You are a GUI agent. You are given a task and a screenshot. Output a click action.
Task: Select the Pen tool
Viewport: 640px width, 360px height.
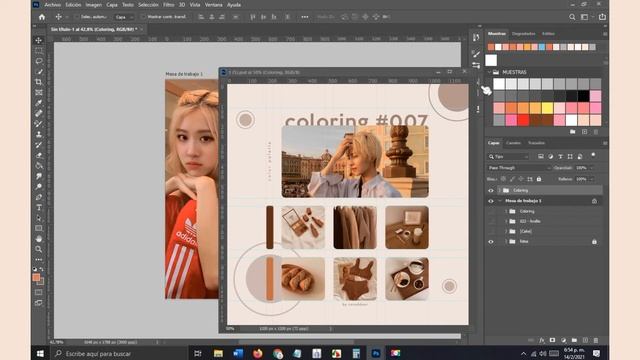(x=39, y=197)
